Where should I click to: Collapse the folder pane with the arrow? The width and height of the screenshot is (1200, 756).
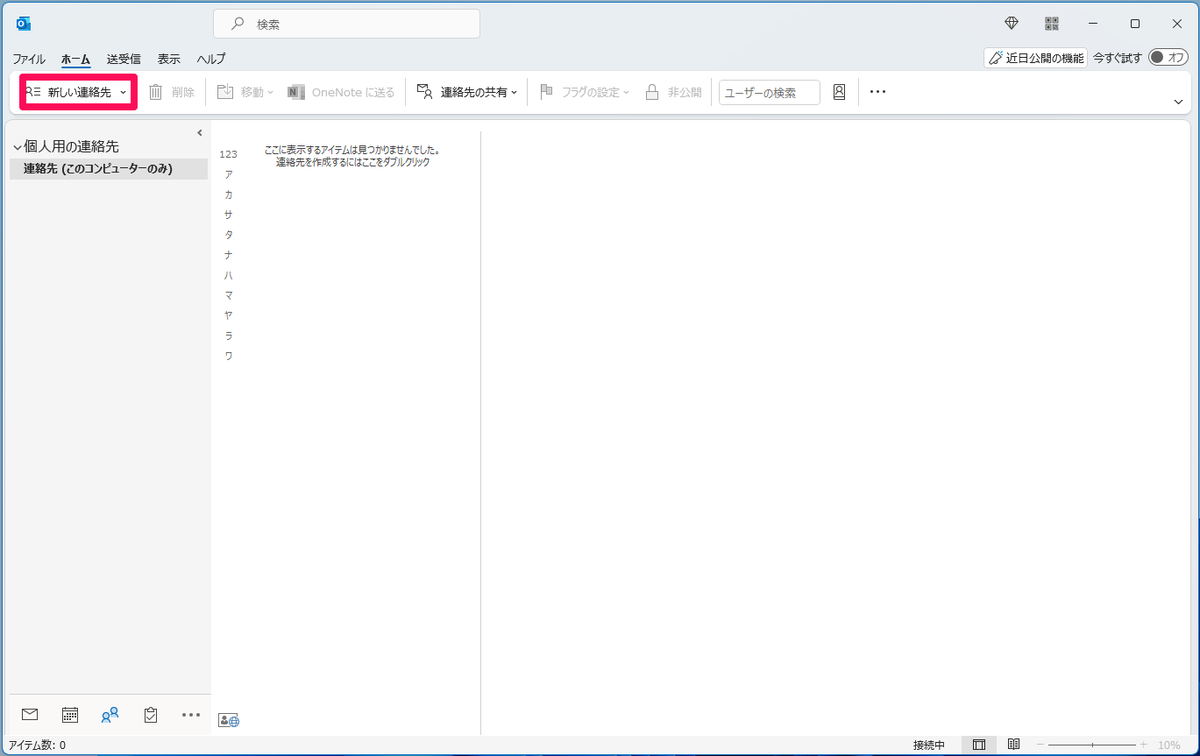[199, 133]
